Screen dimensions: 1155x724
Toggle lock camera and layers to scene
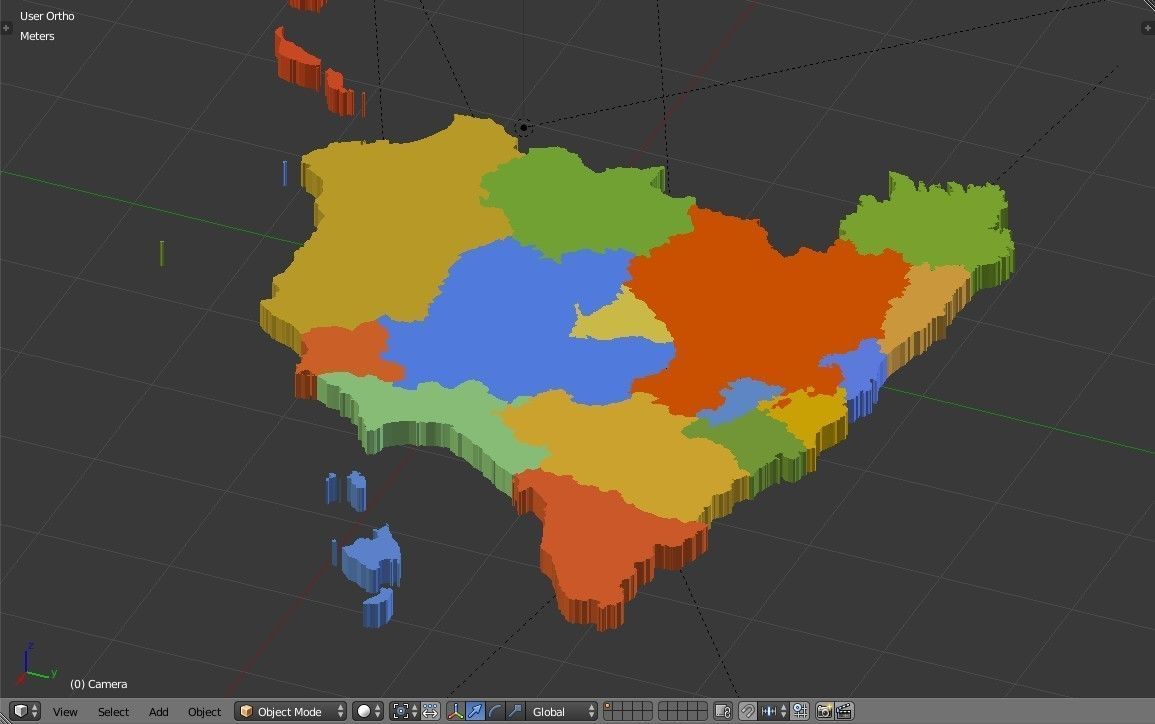coord(723,711)
